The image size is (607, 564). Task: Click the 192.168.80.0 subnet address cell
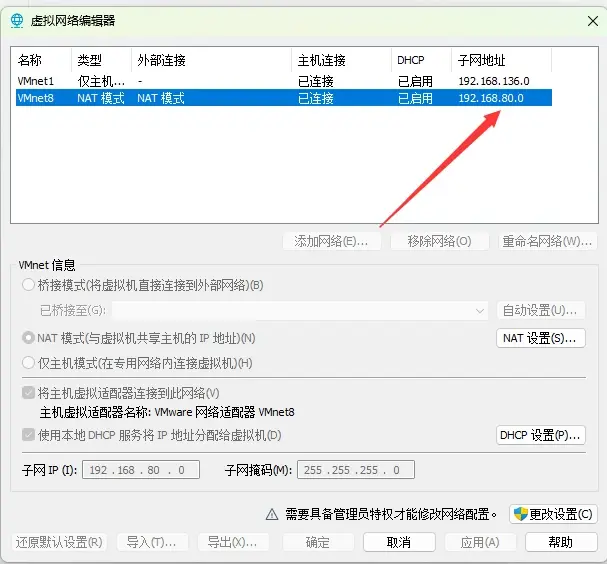click(x=491, y=98)
